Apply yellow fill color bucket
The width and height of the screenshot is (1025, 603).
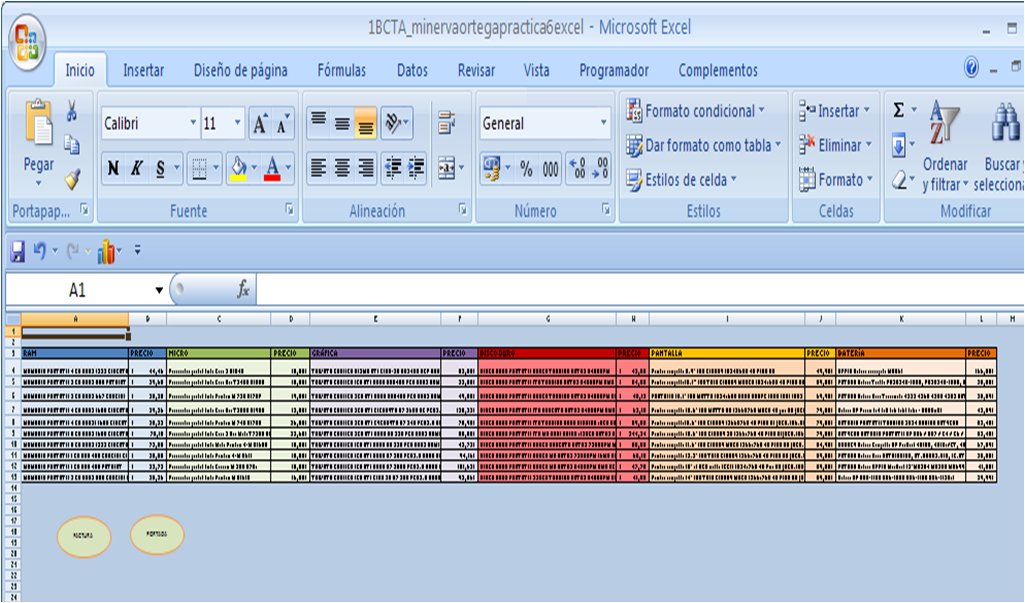point(239,169)
